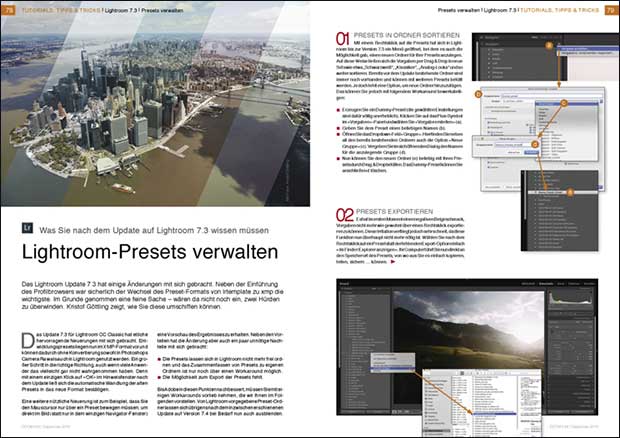This screenshot has height=438, width=620.
Task: Open the aerial Manhattan skyline photo
Action: (x=155, y=104)
